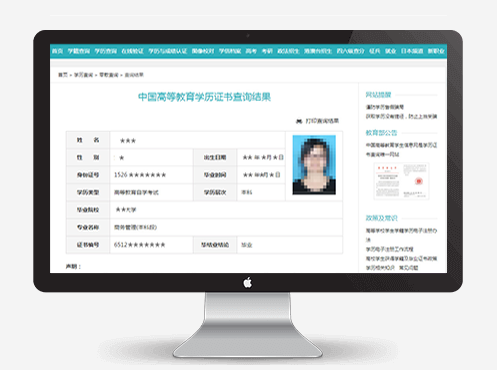The height and width of the screenshot is (370, 497).
Task: Open the 网站提醒 sidebar heading
Action: (x=378, y=95)
